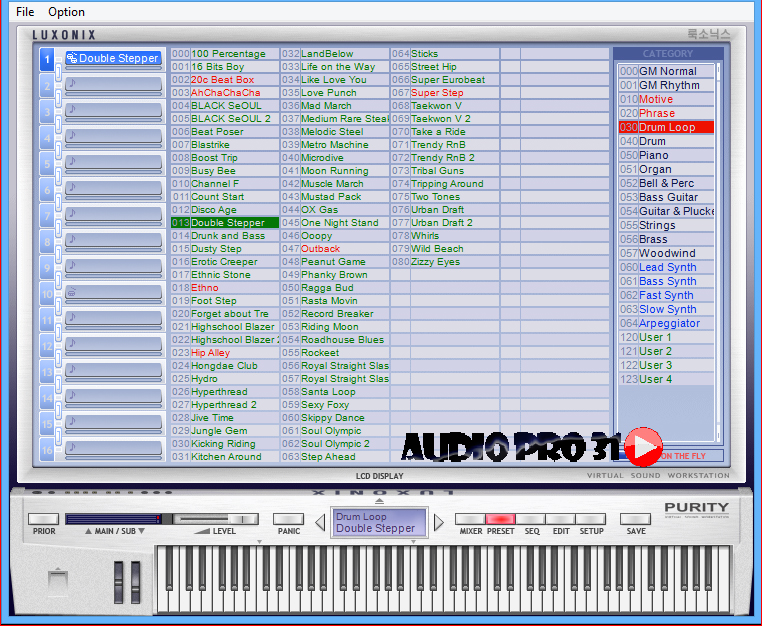762x626 pixels.
Task: Click the drum icon in slot 10
Action: coord(72,292)
